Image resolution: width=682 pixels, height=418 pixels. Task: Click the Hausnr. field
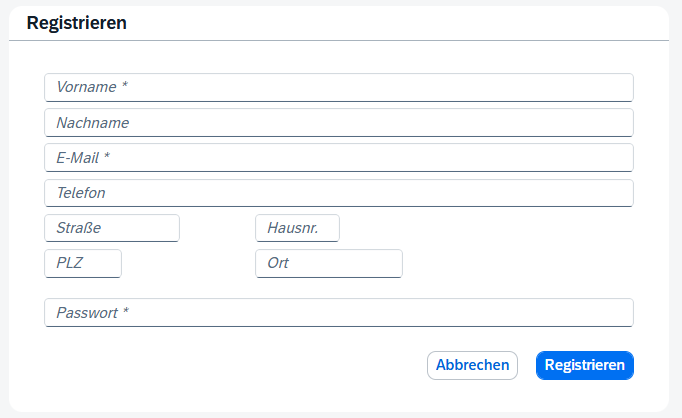tap(297, 228)
